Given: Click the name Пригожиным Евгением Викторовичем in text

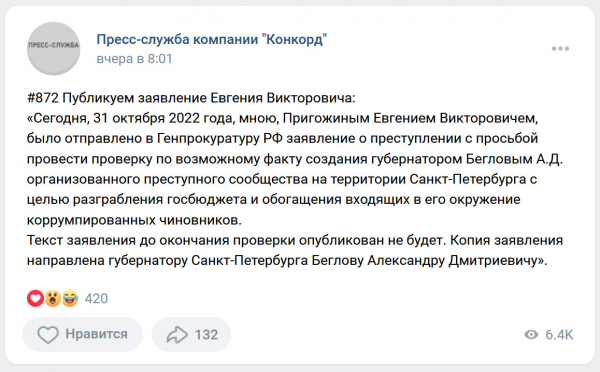Looking at the screenshot, I should point(410,118).
